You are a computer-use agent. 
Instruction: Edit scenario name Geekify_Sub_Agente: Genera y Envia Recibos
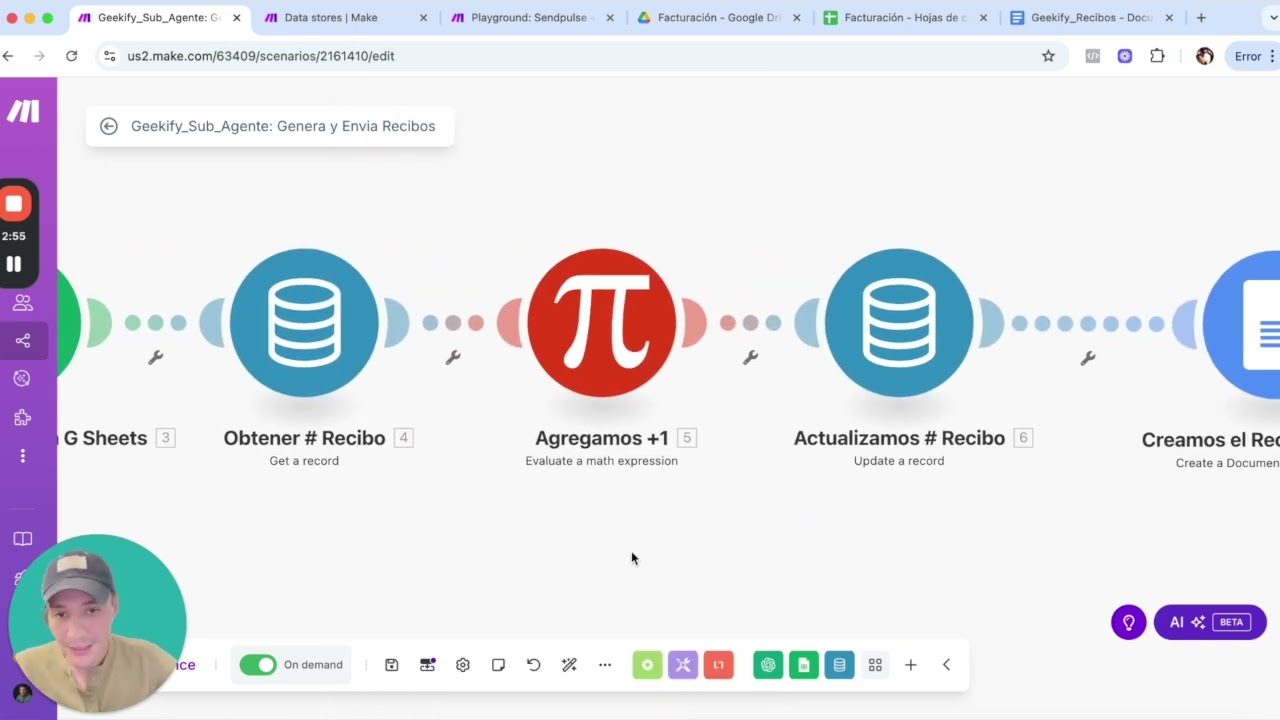click(283, 126)
